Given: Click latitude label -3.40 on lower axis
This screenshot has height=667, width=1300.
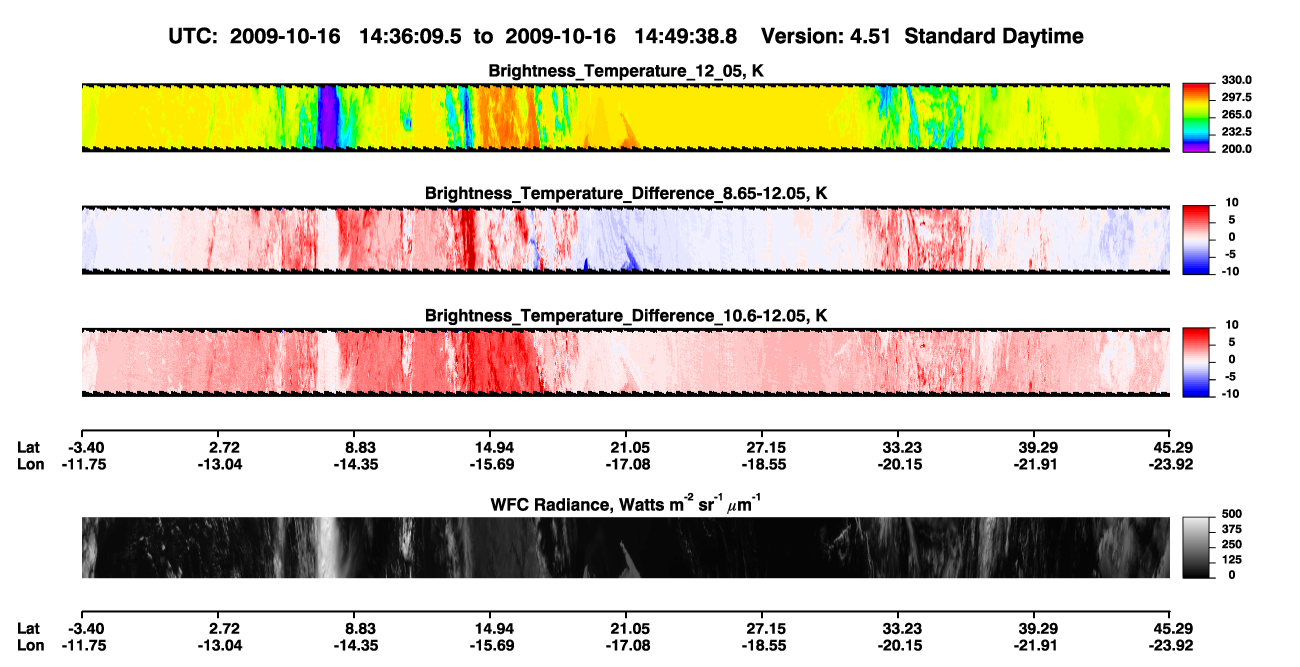Looking at the screenshot, I should click(86, 629).
